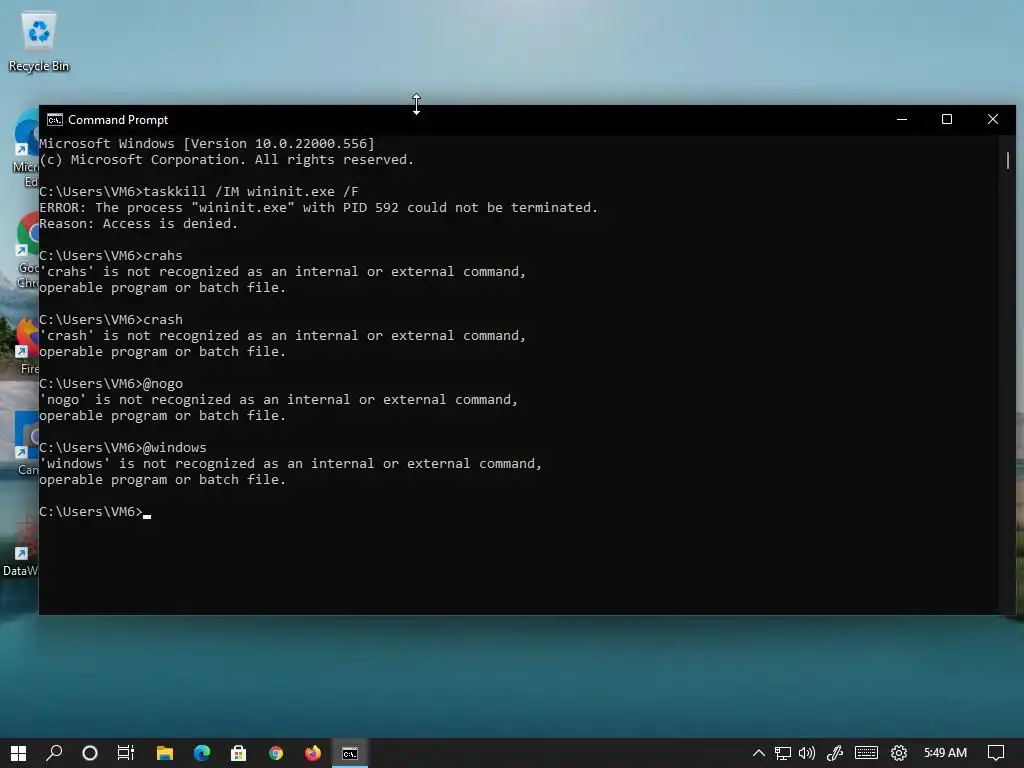Click the 'C:\Users\VM6>crash' line
Viewport: 1024px width, 768px height.
coord(111,319)
